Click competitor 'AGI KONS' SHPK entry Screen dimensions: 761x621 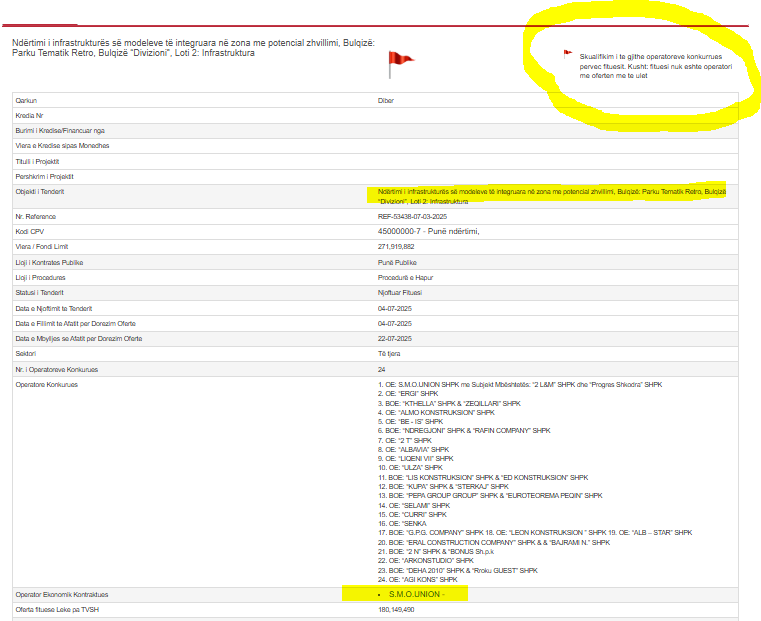[x=417, y=579]
